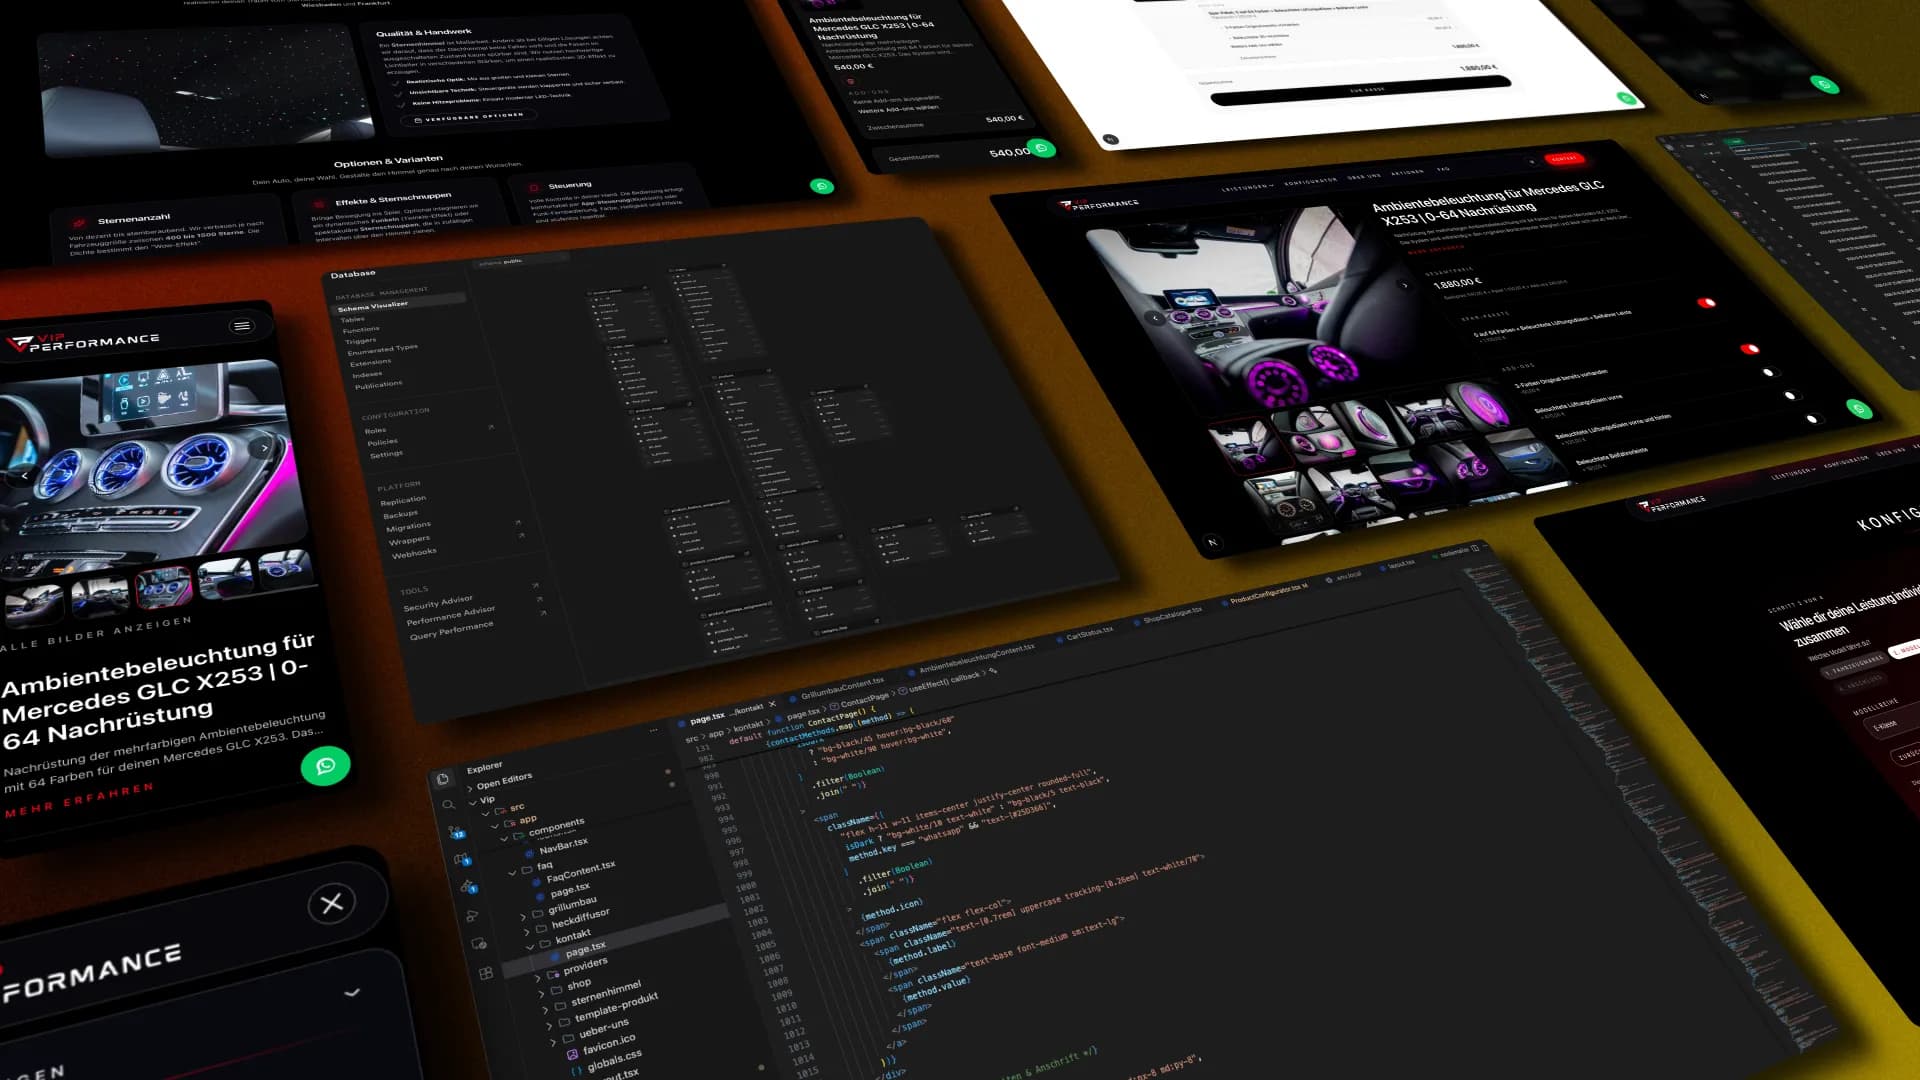Screen dimensions: 1920x1080
Task: Open the LEISTUNGEN dropdown in the site navbar
Action: [1248, 188]
